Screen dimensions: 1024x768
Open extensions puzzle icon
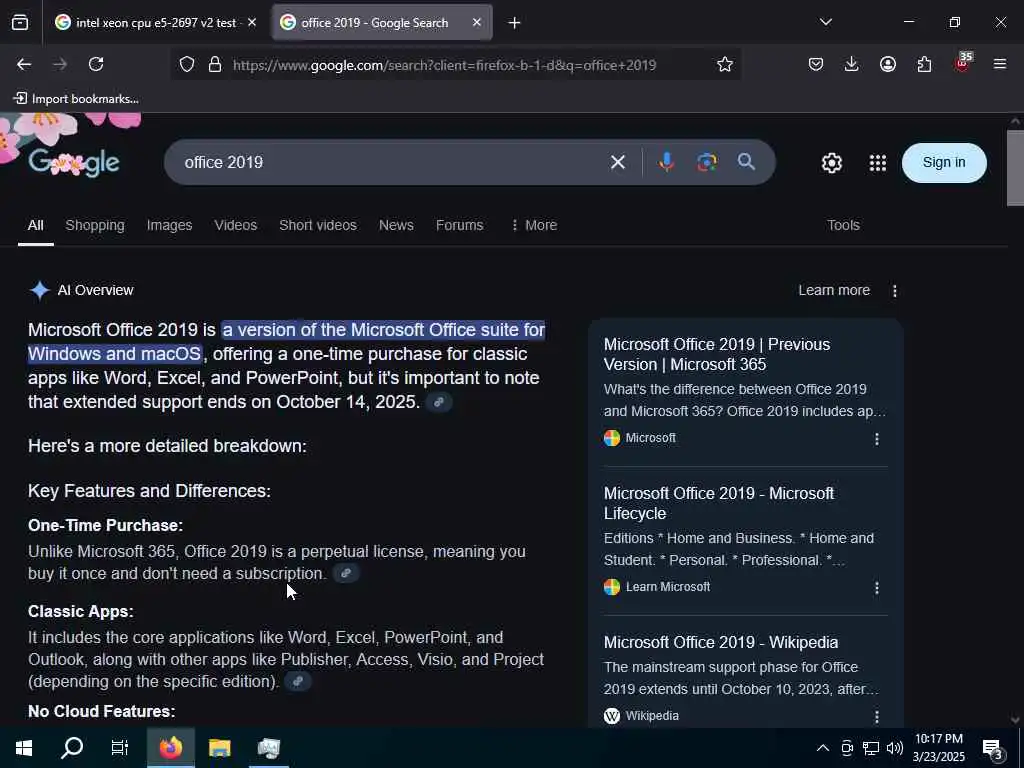924,64
